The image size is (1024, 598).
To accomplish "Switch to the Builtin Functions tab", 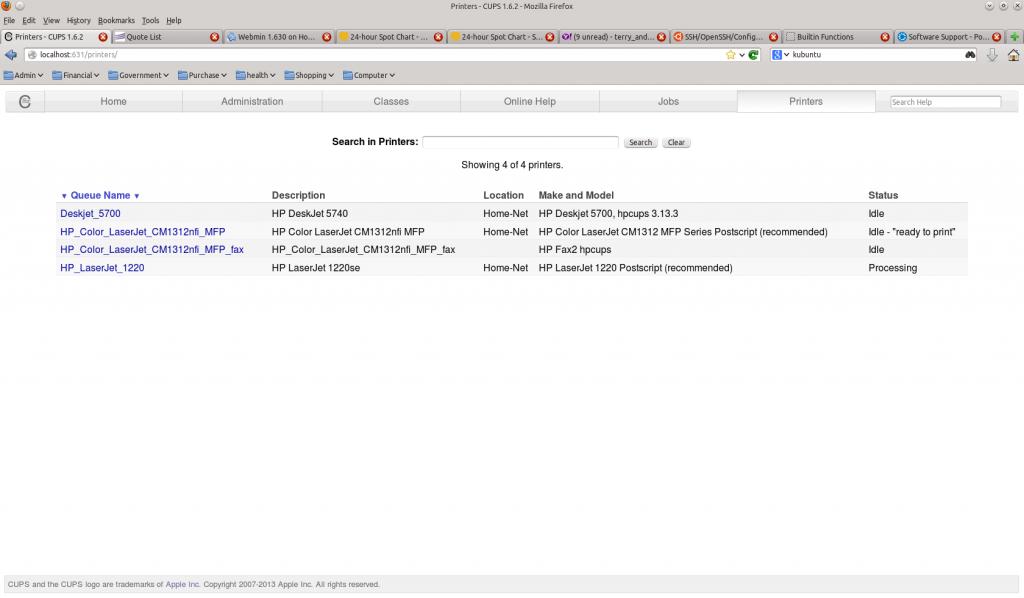I will [x=837, y=37].
